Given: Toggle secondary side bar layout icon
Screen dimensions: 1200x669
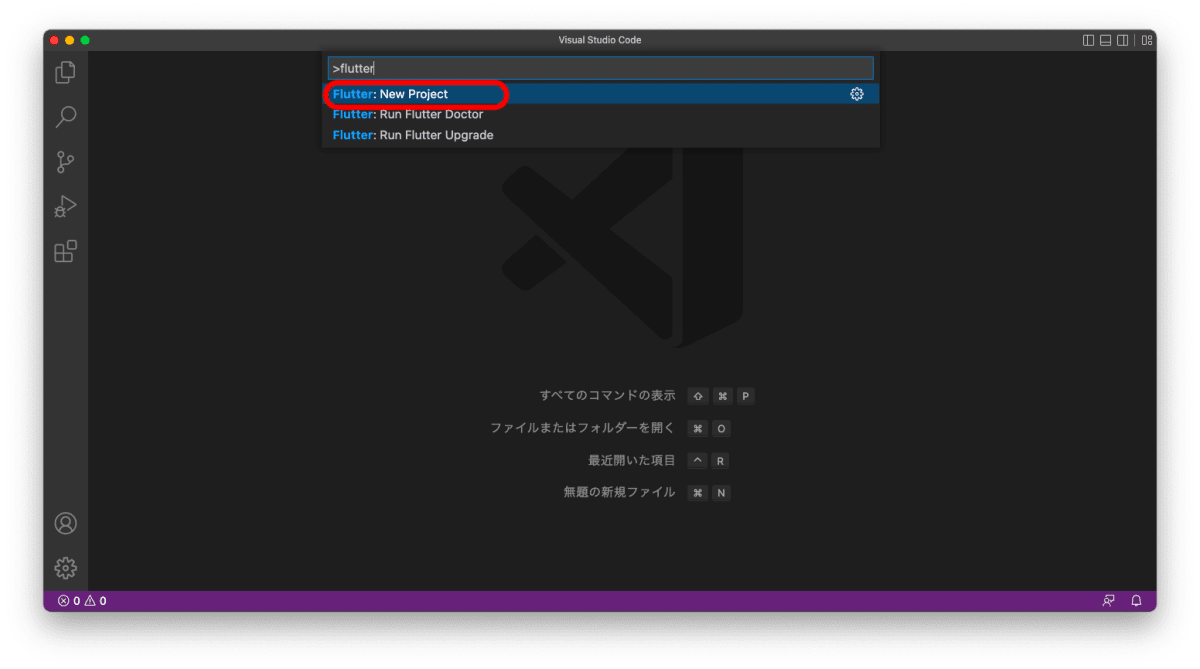Looking at the screenshot, I should (1123, 40).
